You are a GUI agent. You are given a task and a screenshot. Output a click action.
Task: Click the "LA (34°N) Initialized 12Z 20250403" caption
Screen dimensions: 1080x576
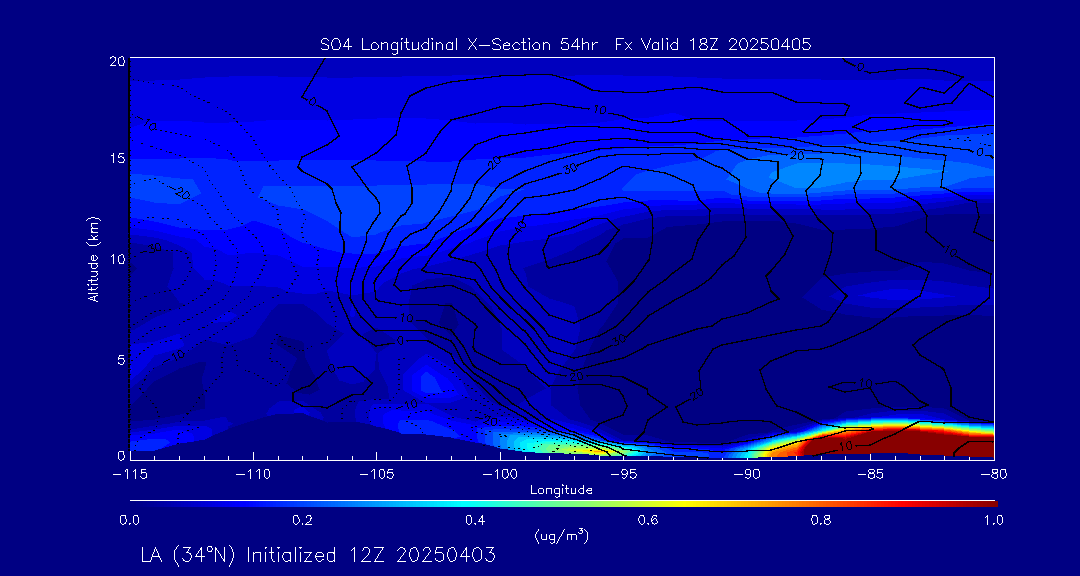coord(318,555)
